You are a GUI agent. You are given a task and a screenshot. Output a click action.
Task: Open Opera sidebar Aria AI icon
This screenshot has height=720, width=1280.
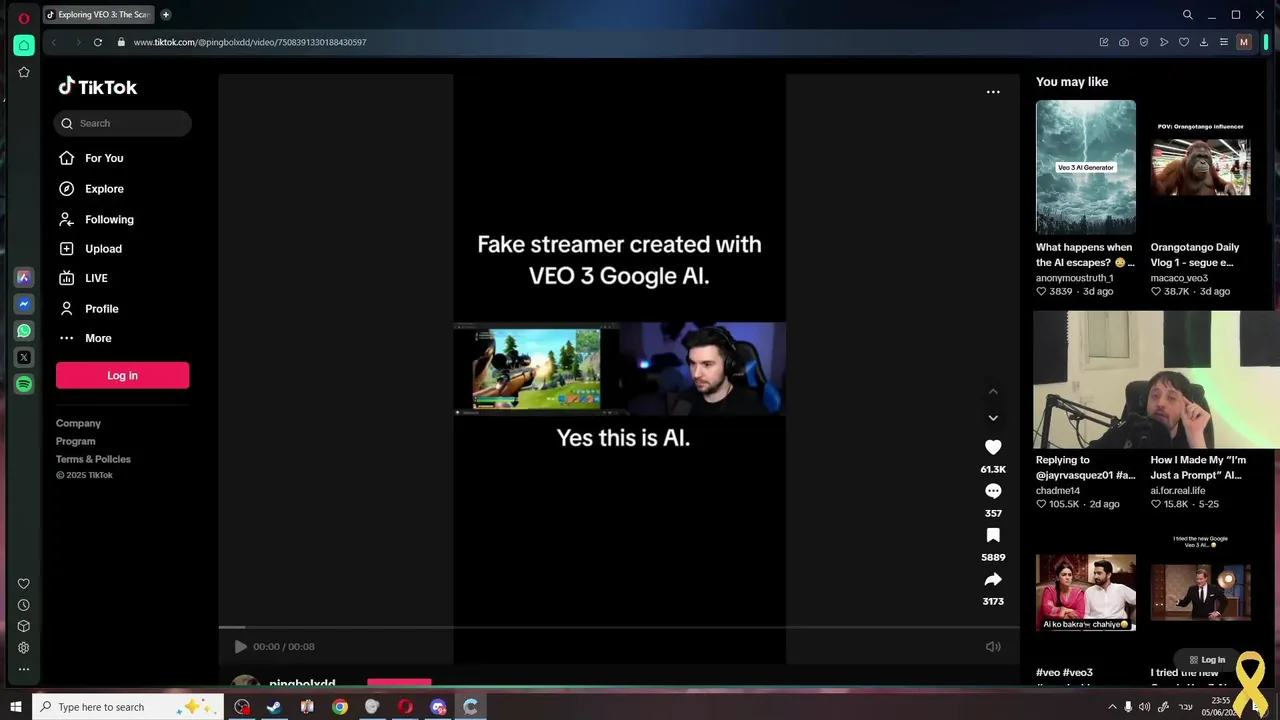tap(24, 277)
